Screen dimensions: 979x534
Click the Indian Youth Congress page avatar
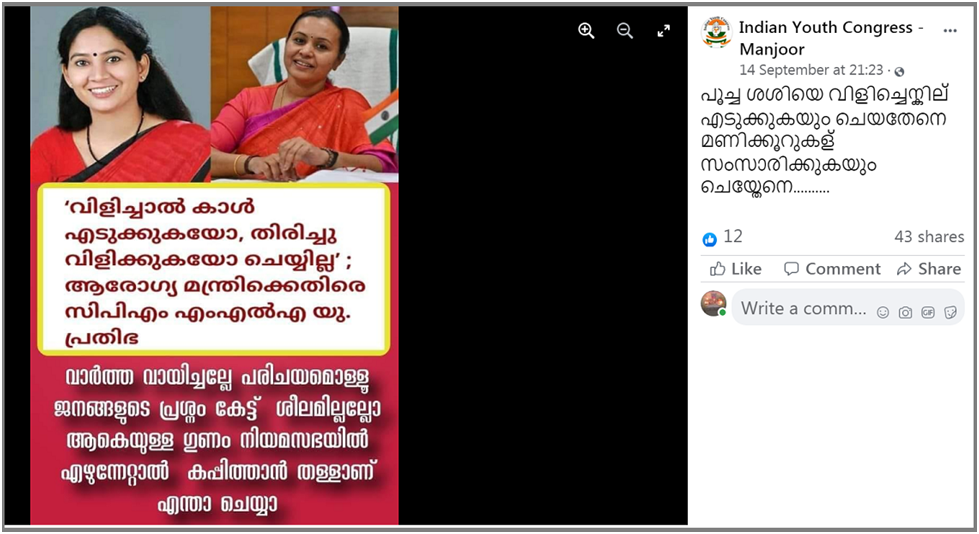point(716,33)
